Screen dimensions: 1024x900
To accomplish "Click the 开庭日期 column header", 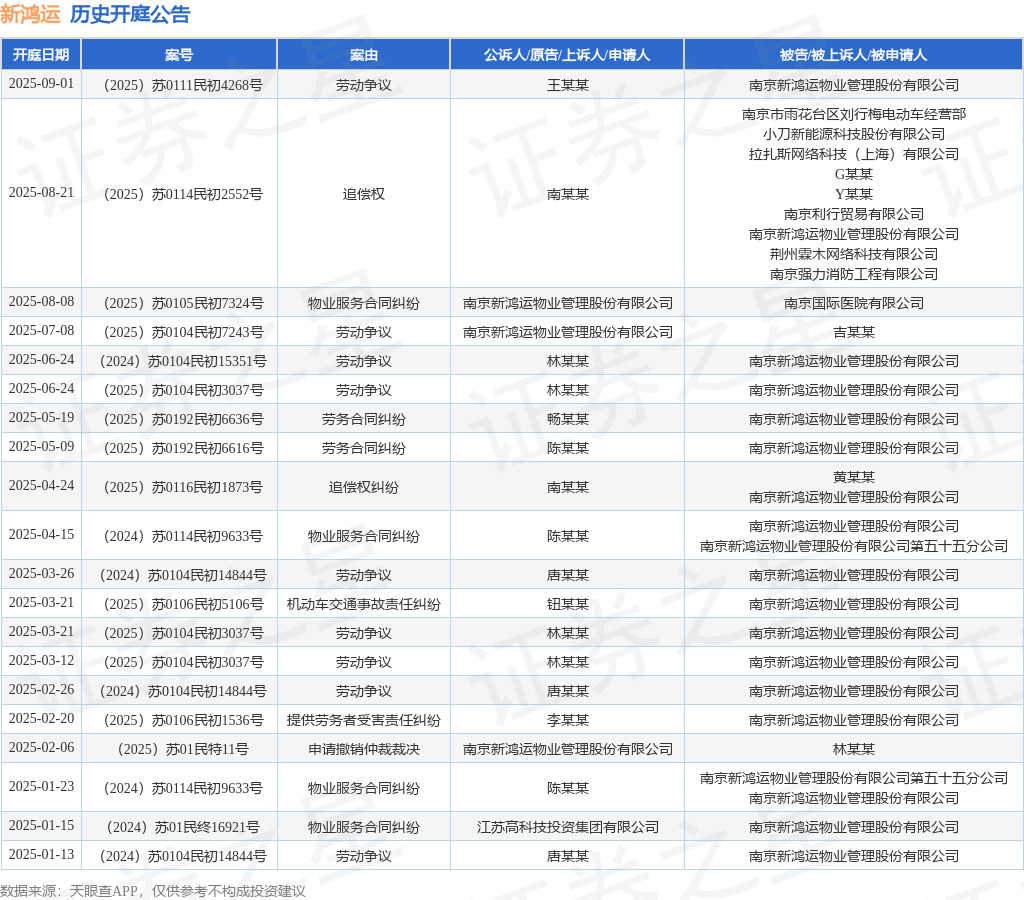I will point(41,55).
